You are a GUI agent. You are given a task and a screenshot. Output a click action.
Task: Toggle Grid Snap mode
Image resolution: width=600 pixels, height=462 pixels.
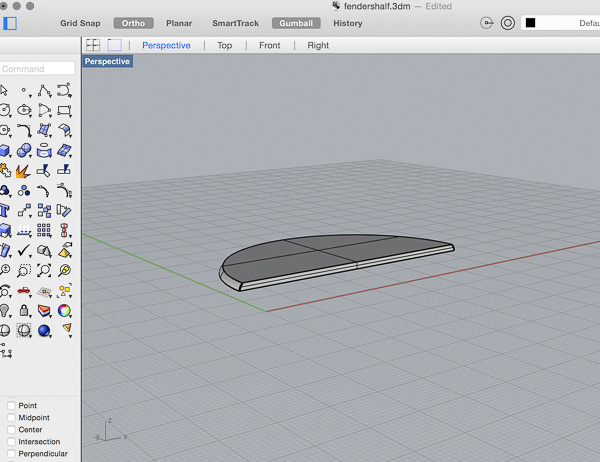[x=80, y=23]
